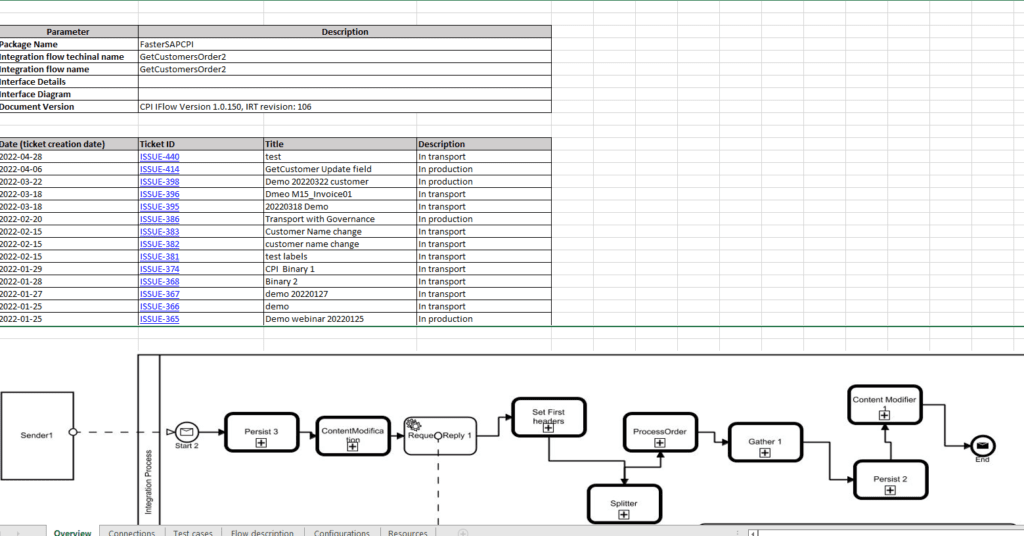Select the 'CPI Binary 1' title cell
1024x536 pixels.
point(340,269)
